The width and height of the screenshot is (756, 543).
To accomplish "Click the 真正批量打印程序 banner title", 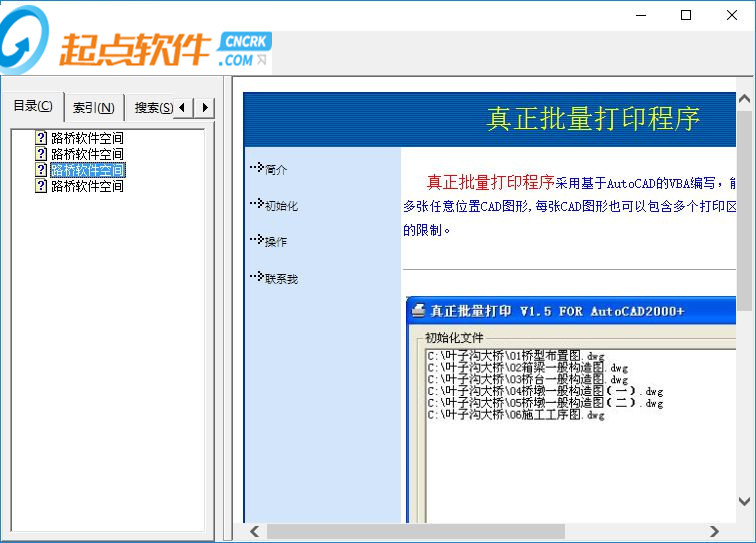I will coord(593,119).
